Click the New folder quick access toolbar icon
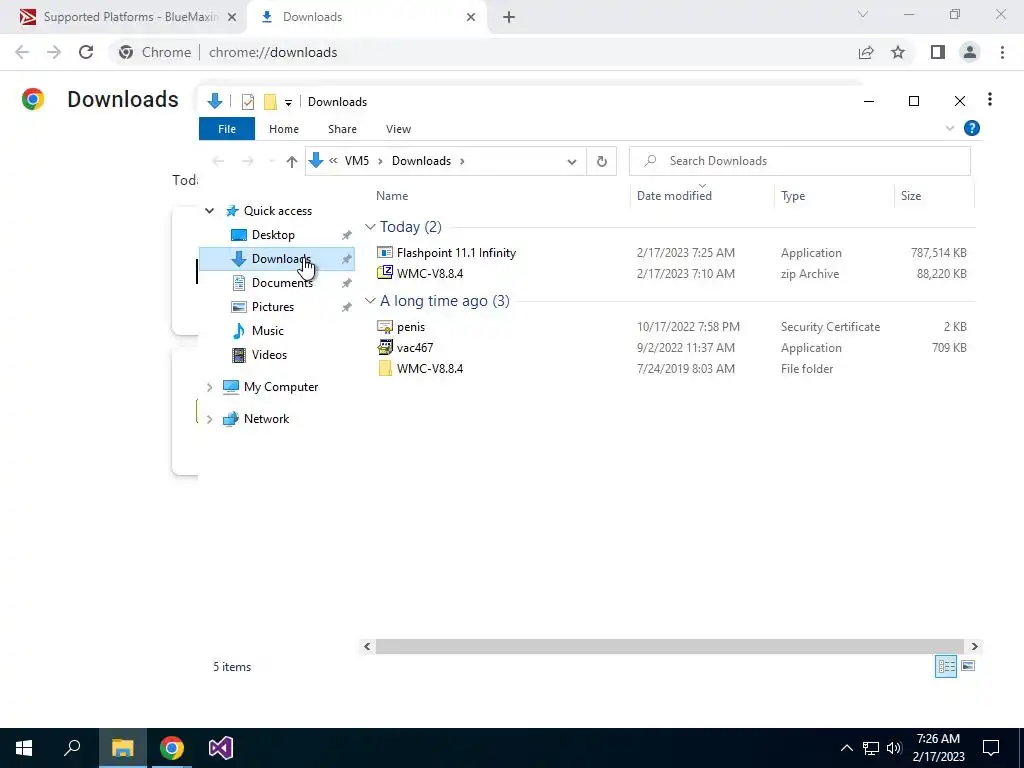This screenshot has width=1024, height=768. tap(270, 102)
